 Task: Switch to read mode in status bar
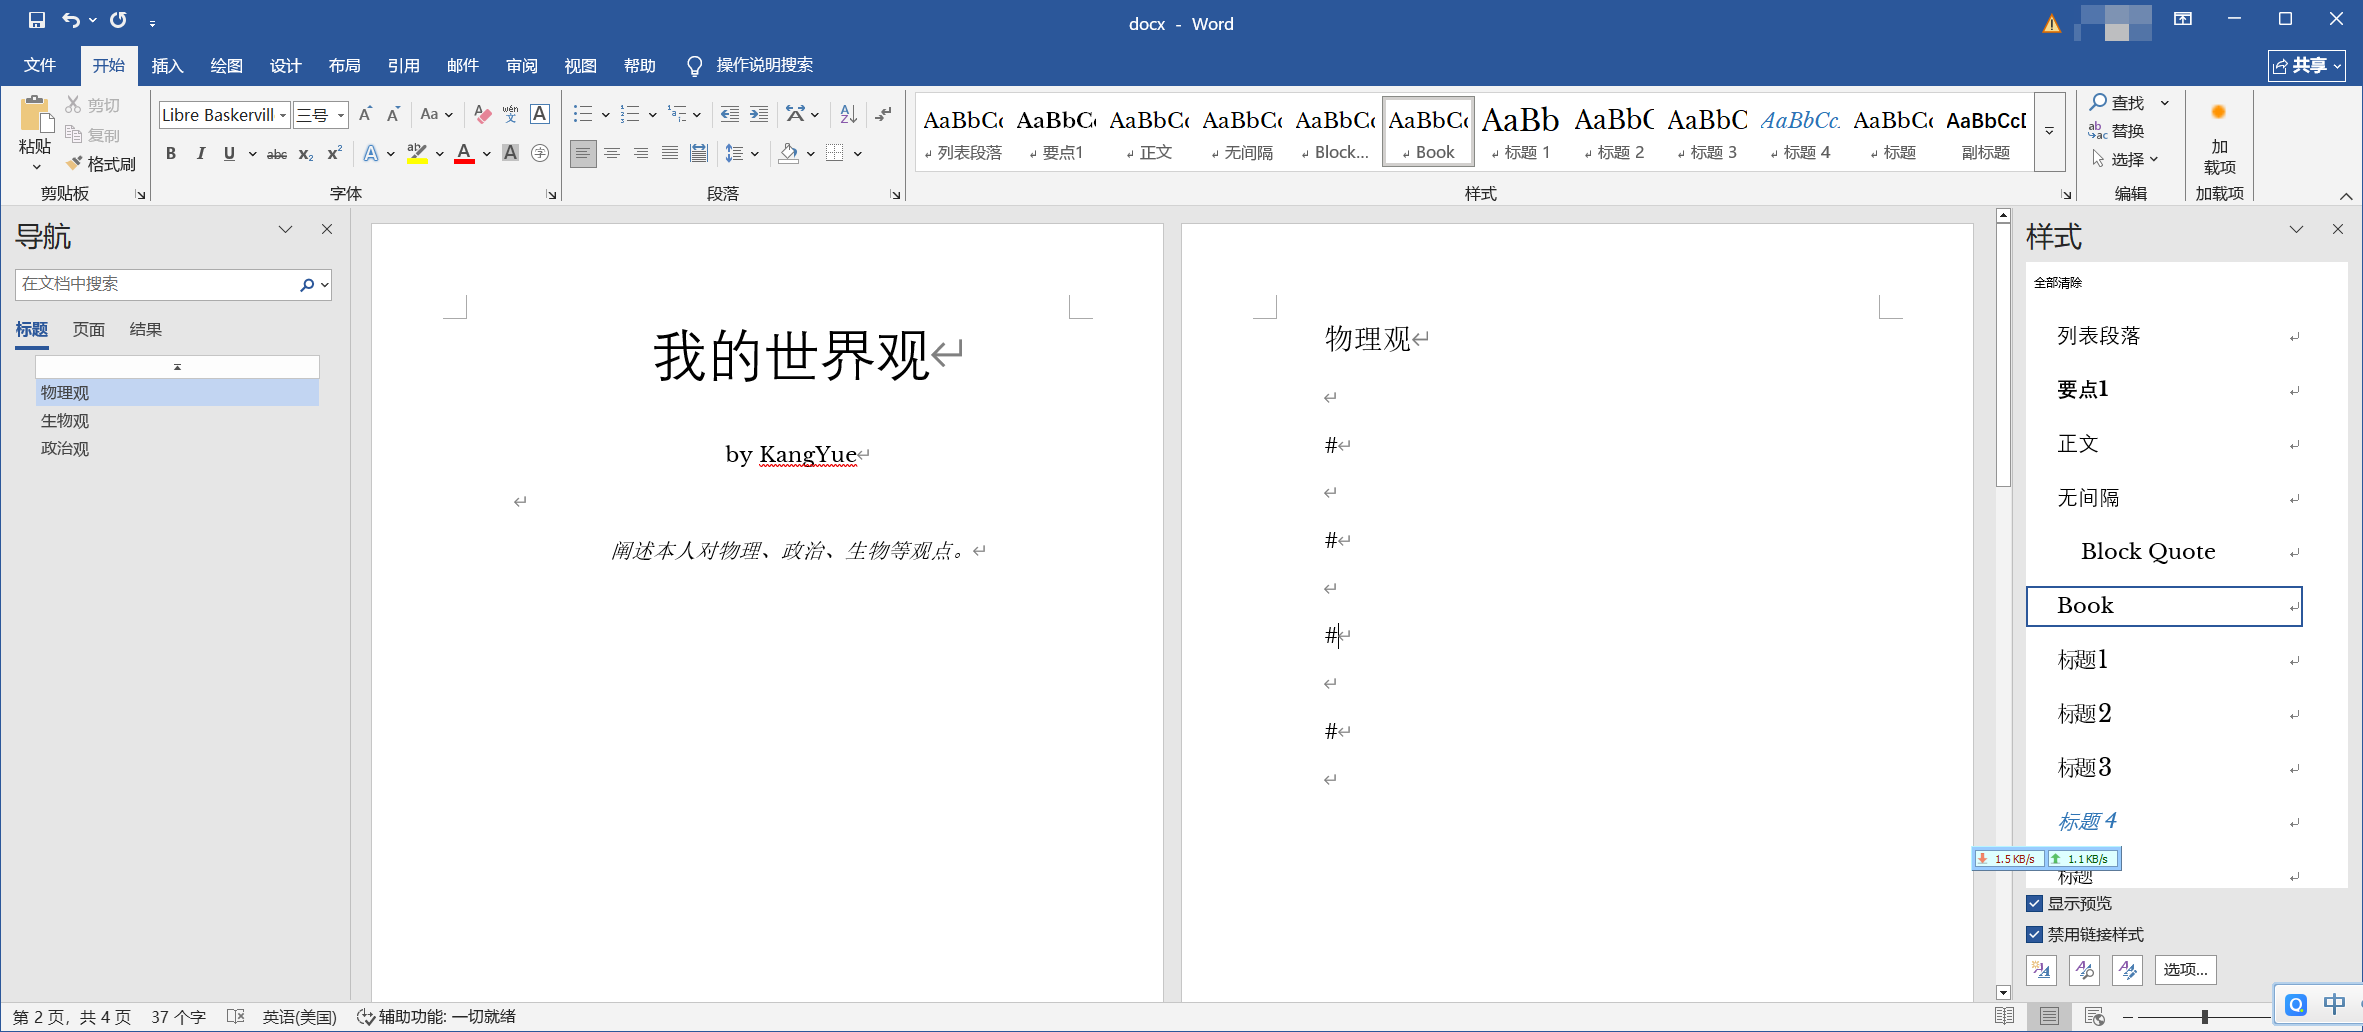[x=2004, y=1016]
